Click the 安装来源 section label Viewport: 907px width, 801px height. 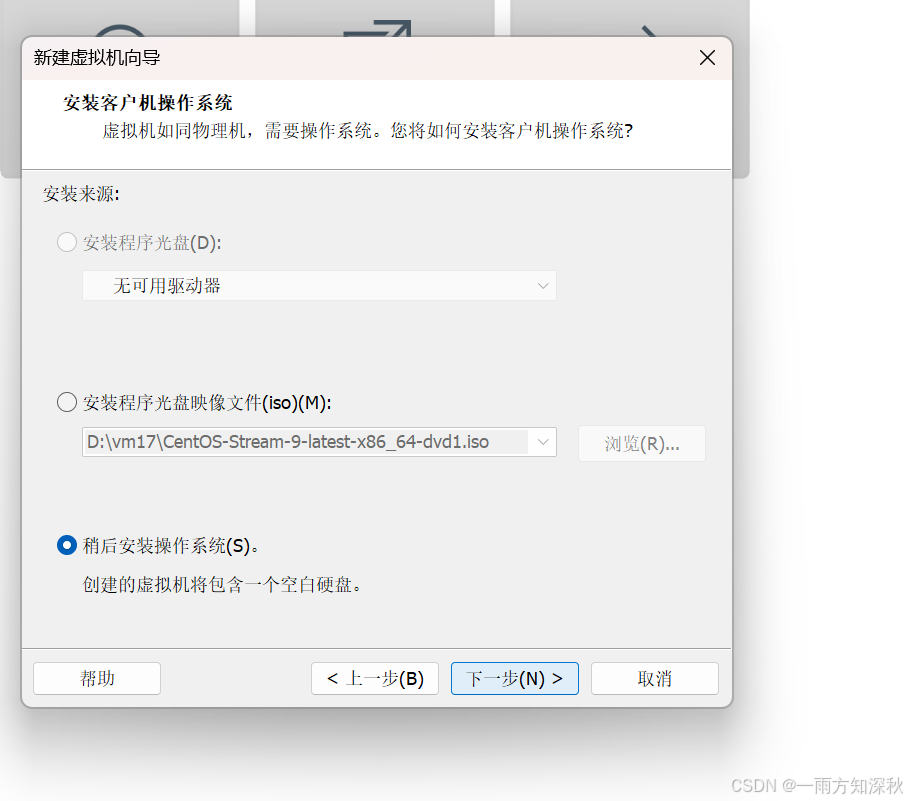point(81,194)
